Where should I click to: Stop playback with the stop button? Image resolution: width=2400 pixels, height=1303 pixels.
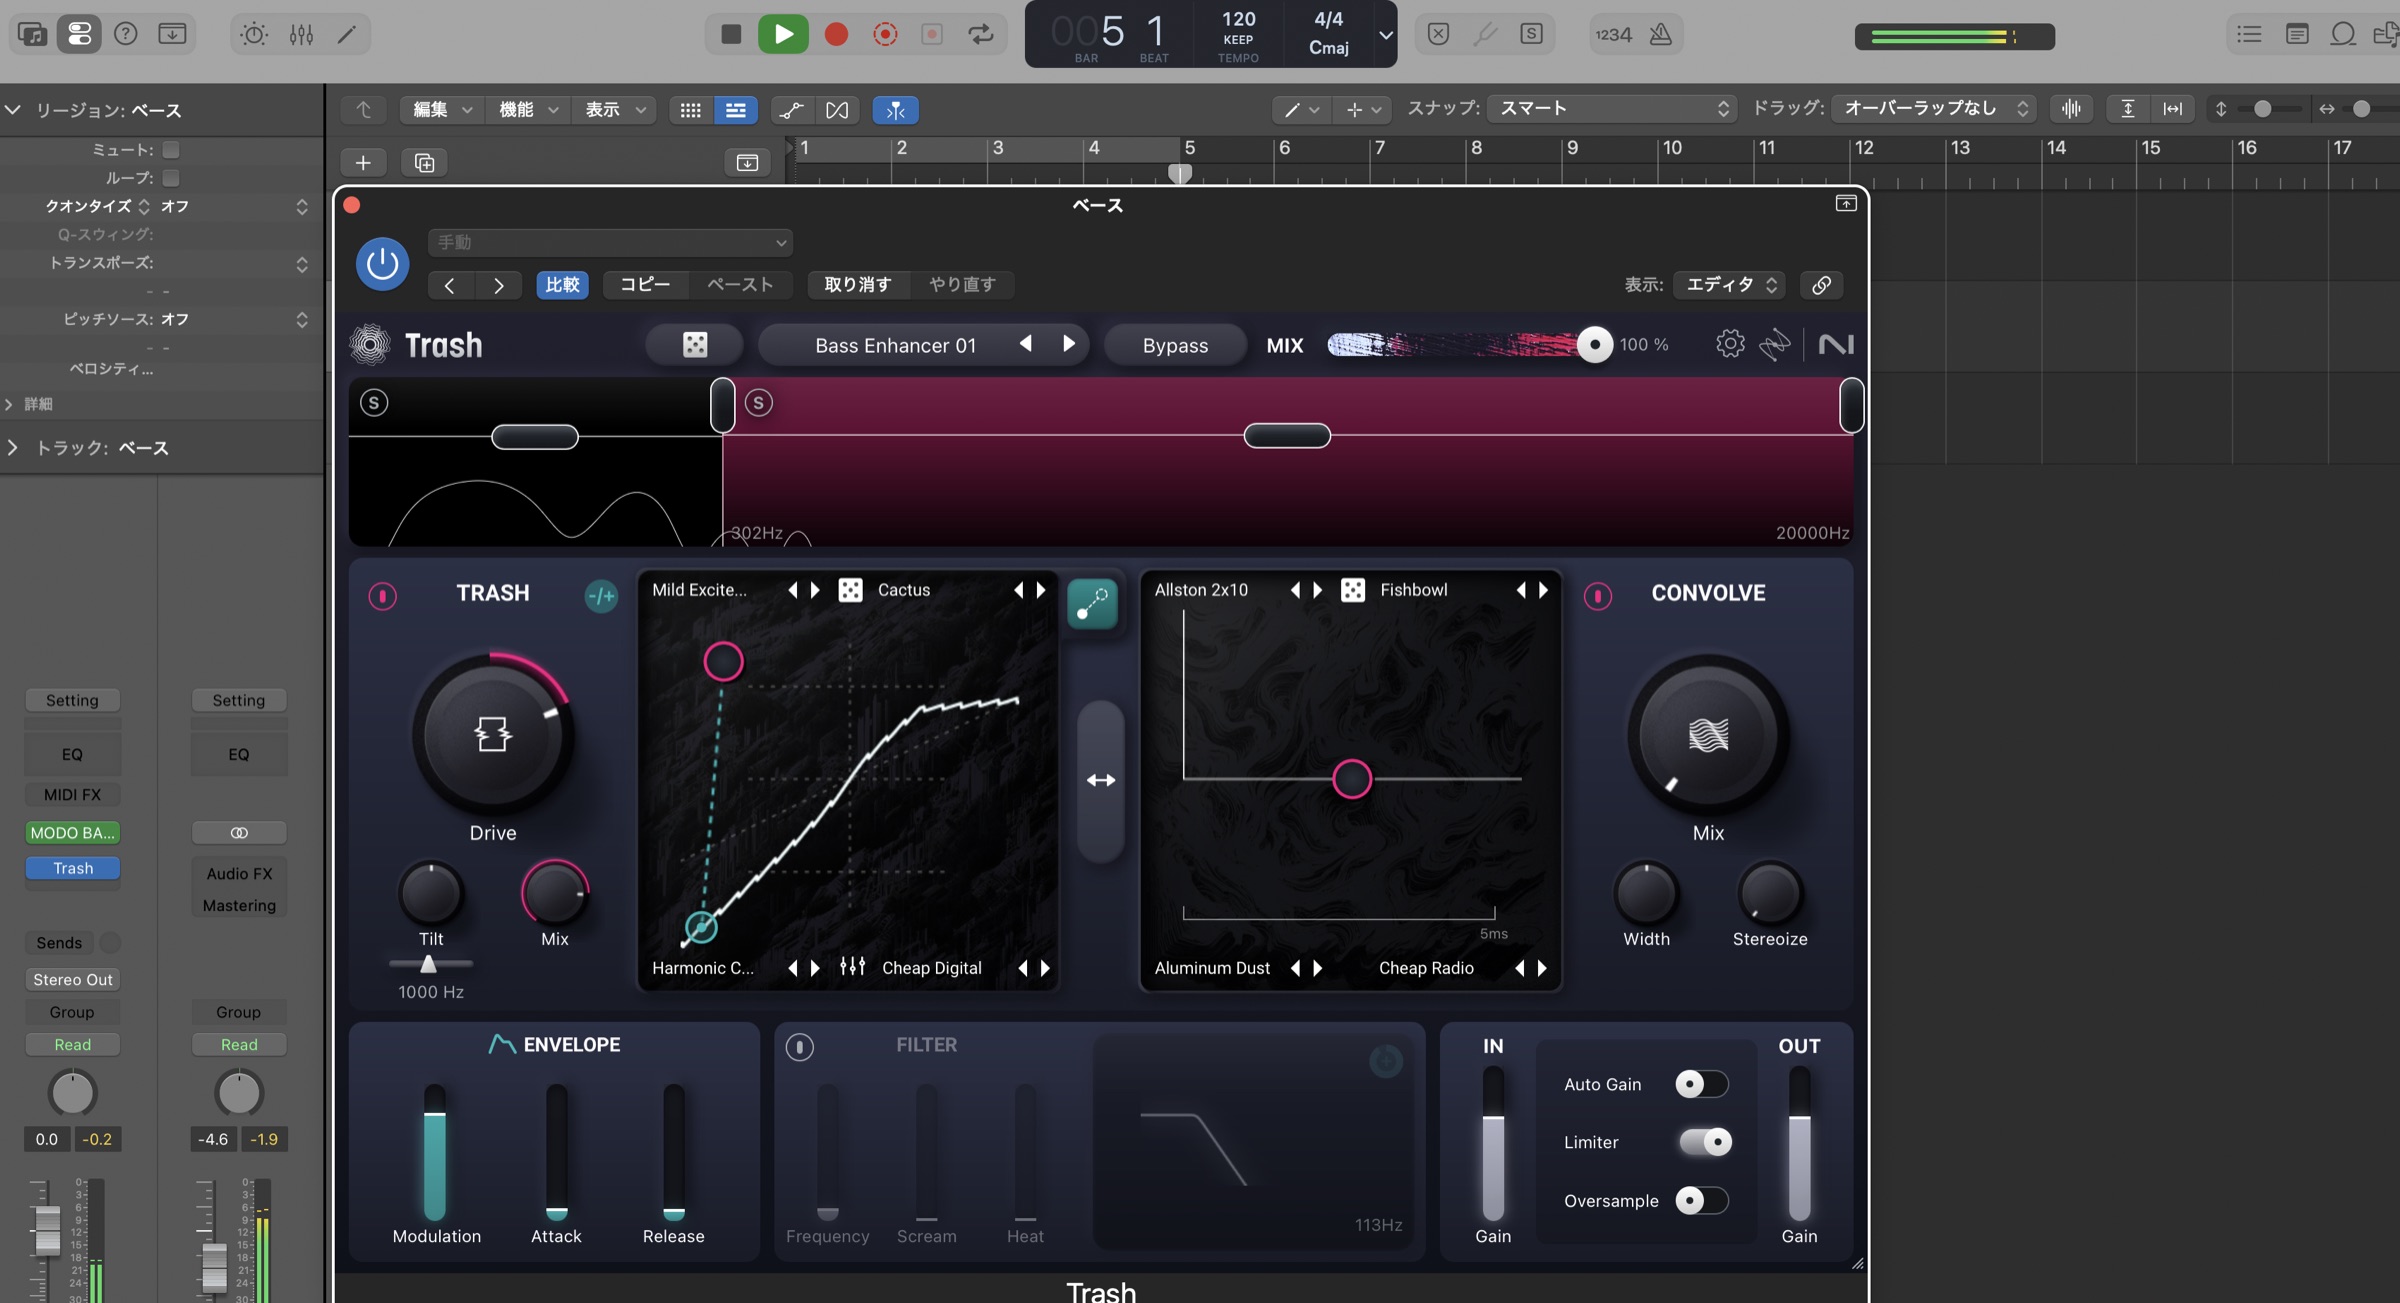click(x=731, y=34)
